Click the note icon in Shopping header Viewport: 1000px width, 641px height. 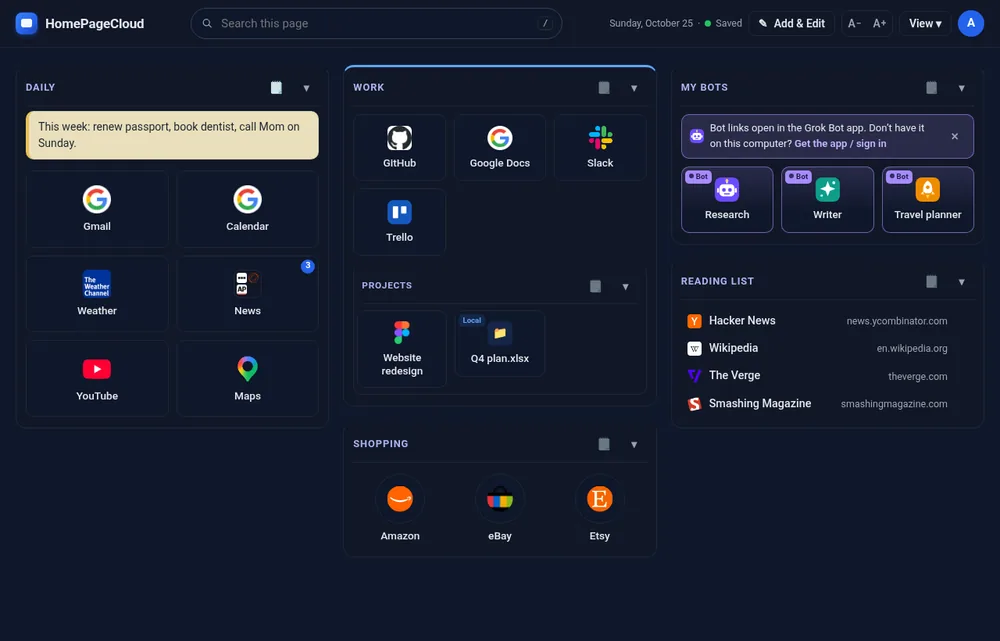[x=604, y=444]
